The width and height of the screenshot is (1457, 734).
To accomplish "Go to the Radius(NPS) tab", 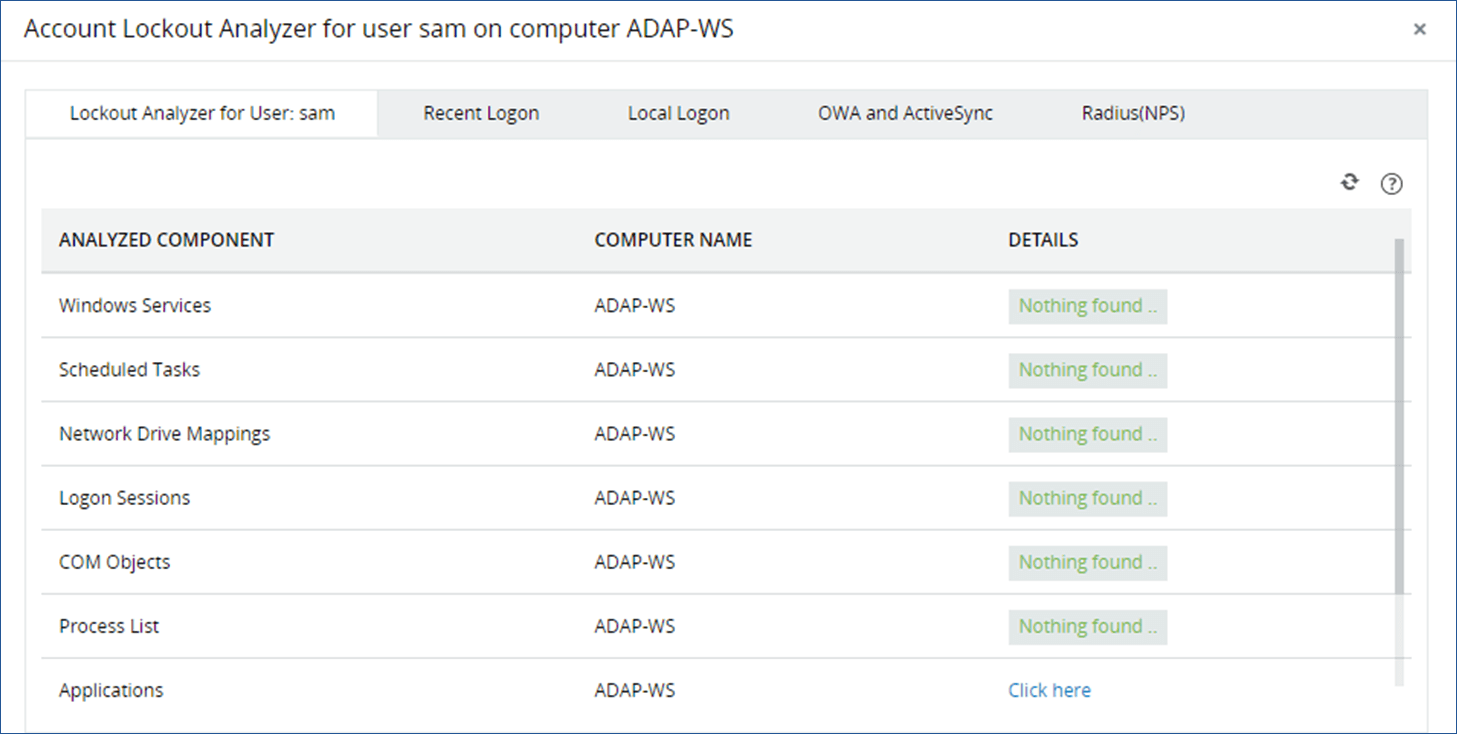I will tap(1133, 113).
